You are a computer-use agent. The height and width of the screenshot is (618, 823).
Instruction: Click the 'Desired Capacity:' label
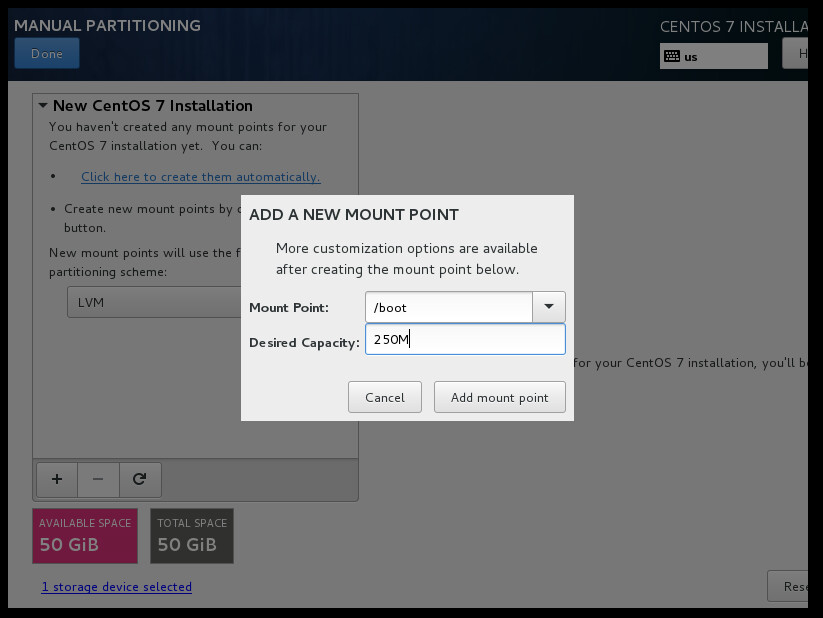coord(304,342)
